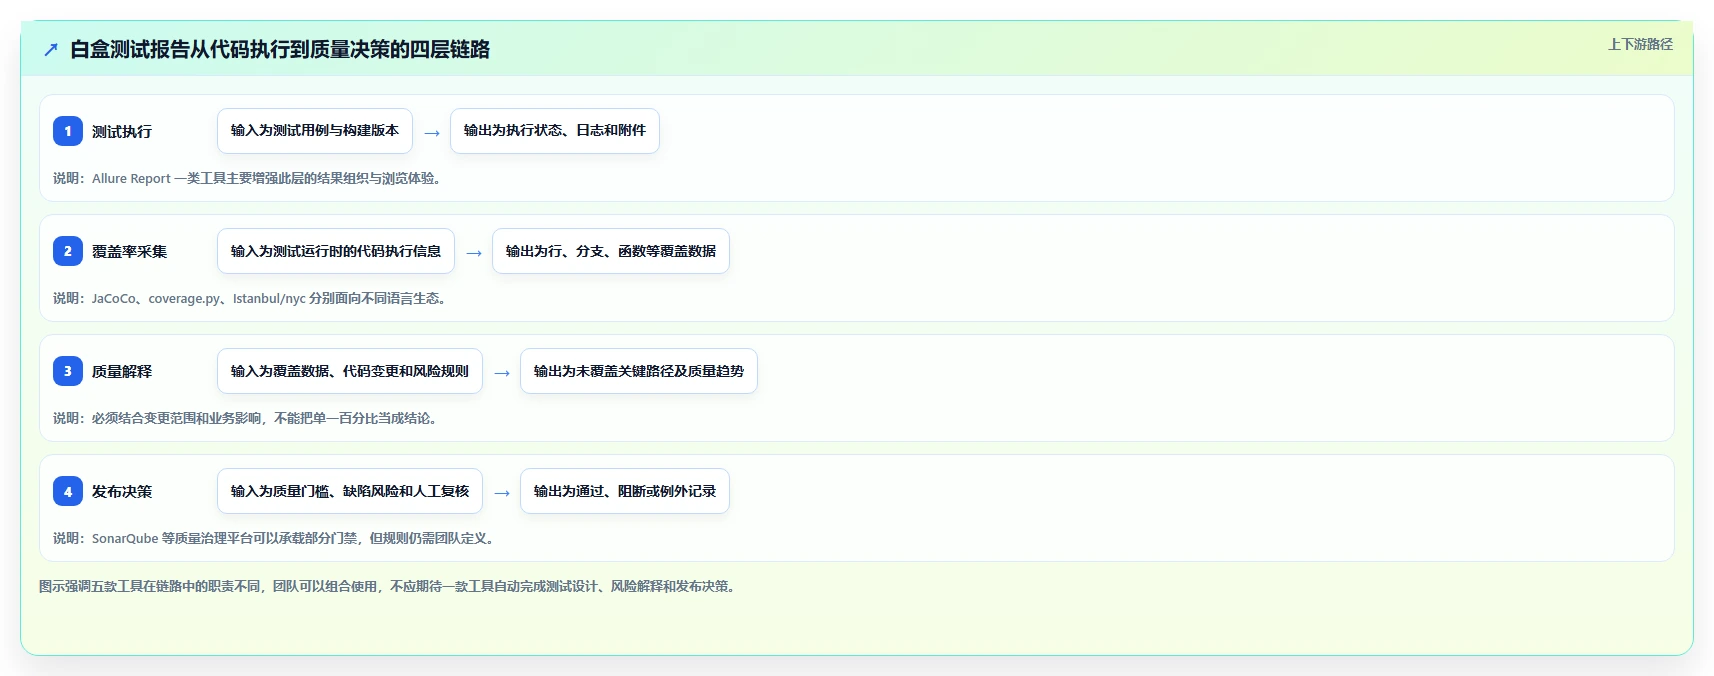Viewport: 1714px width, 676px height.
Task: Select the SonarQube description line
Action: pos(276,538)
